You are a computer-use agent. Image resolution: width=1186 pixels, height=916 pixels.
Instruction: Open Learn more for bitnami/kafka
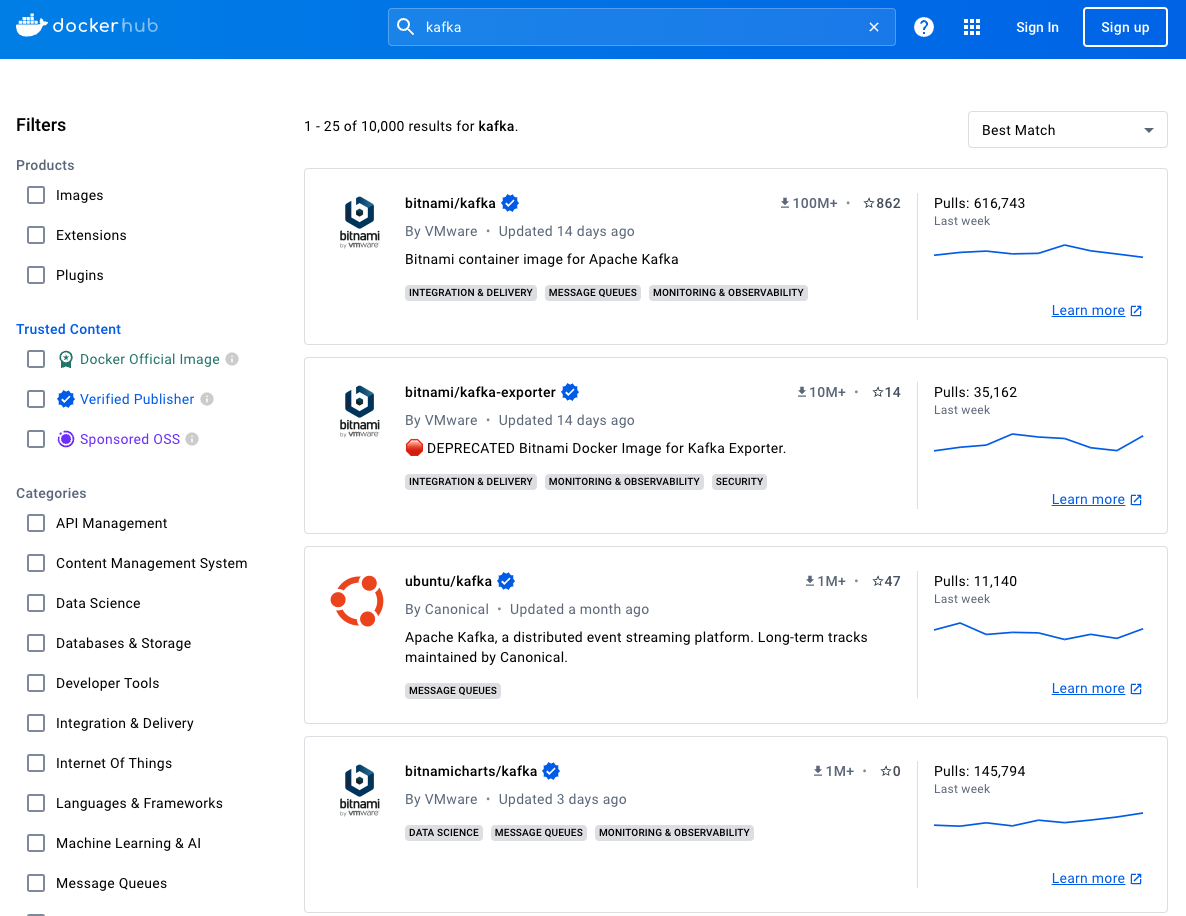pyautogui.click(x=1096, y=310)
